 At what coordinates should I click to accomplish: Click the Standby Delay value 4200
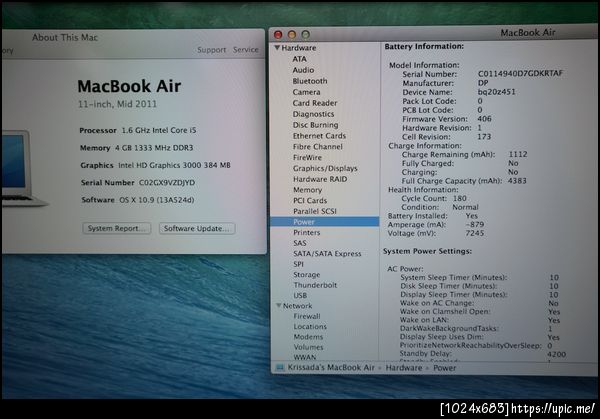pyautogui.click(x=556, y=354)
